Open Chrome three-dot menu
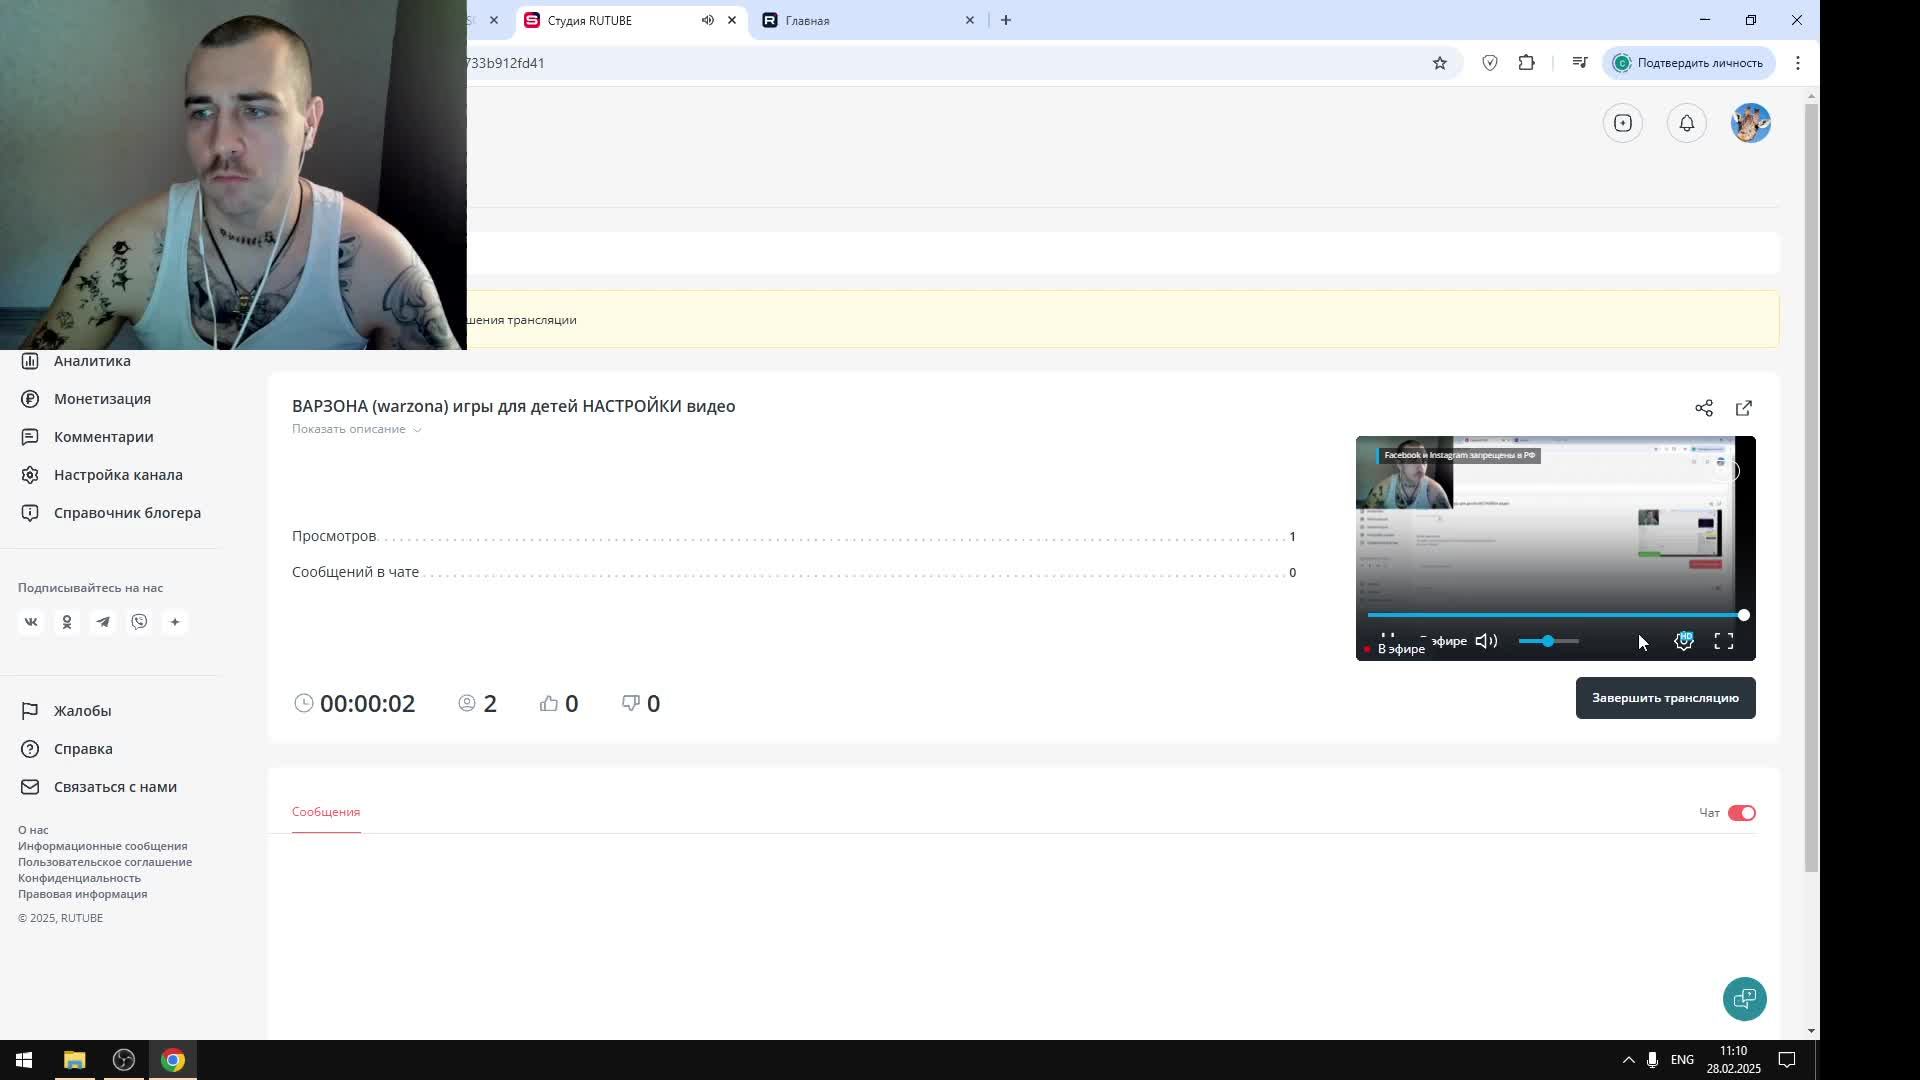Viewport: 1920px width, 1080px height. (x=1797, y=63)
